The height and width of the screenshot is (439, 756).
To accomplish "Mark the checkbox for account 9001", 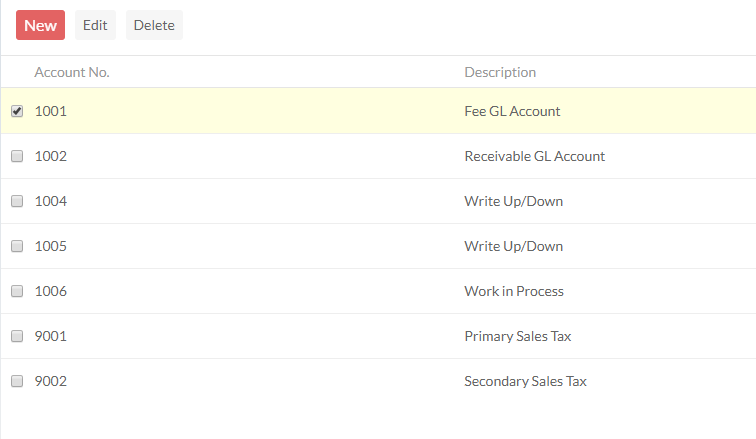I will [x=17, y=337].
